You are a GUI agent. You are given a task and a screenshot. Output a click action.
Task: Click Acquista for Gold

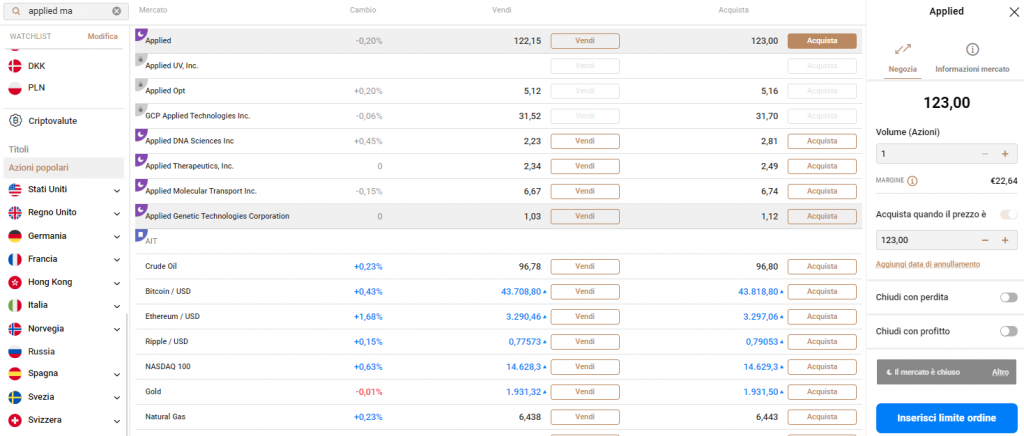[x=822, y=392]
